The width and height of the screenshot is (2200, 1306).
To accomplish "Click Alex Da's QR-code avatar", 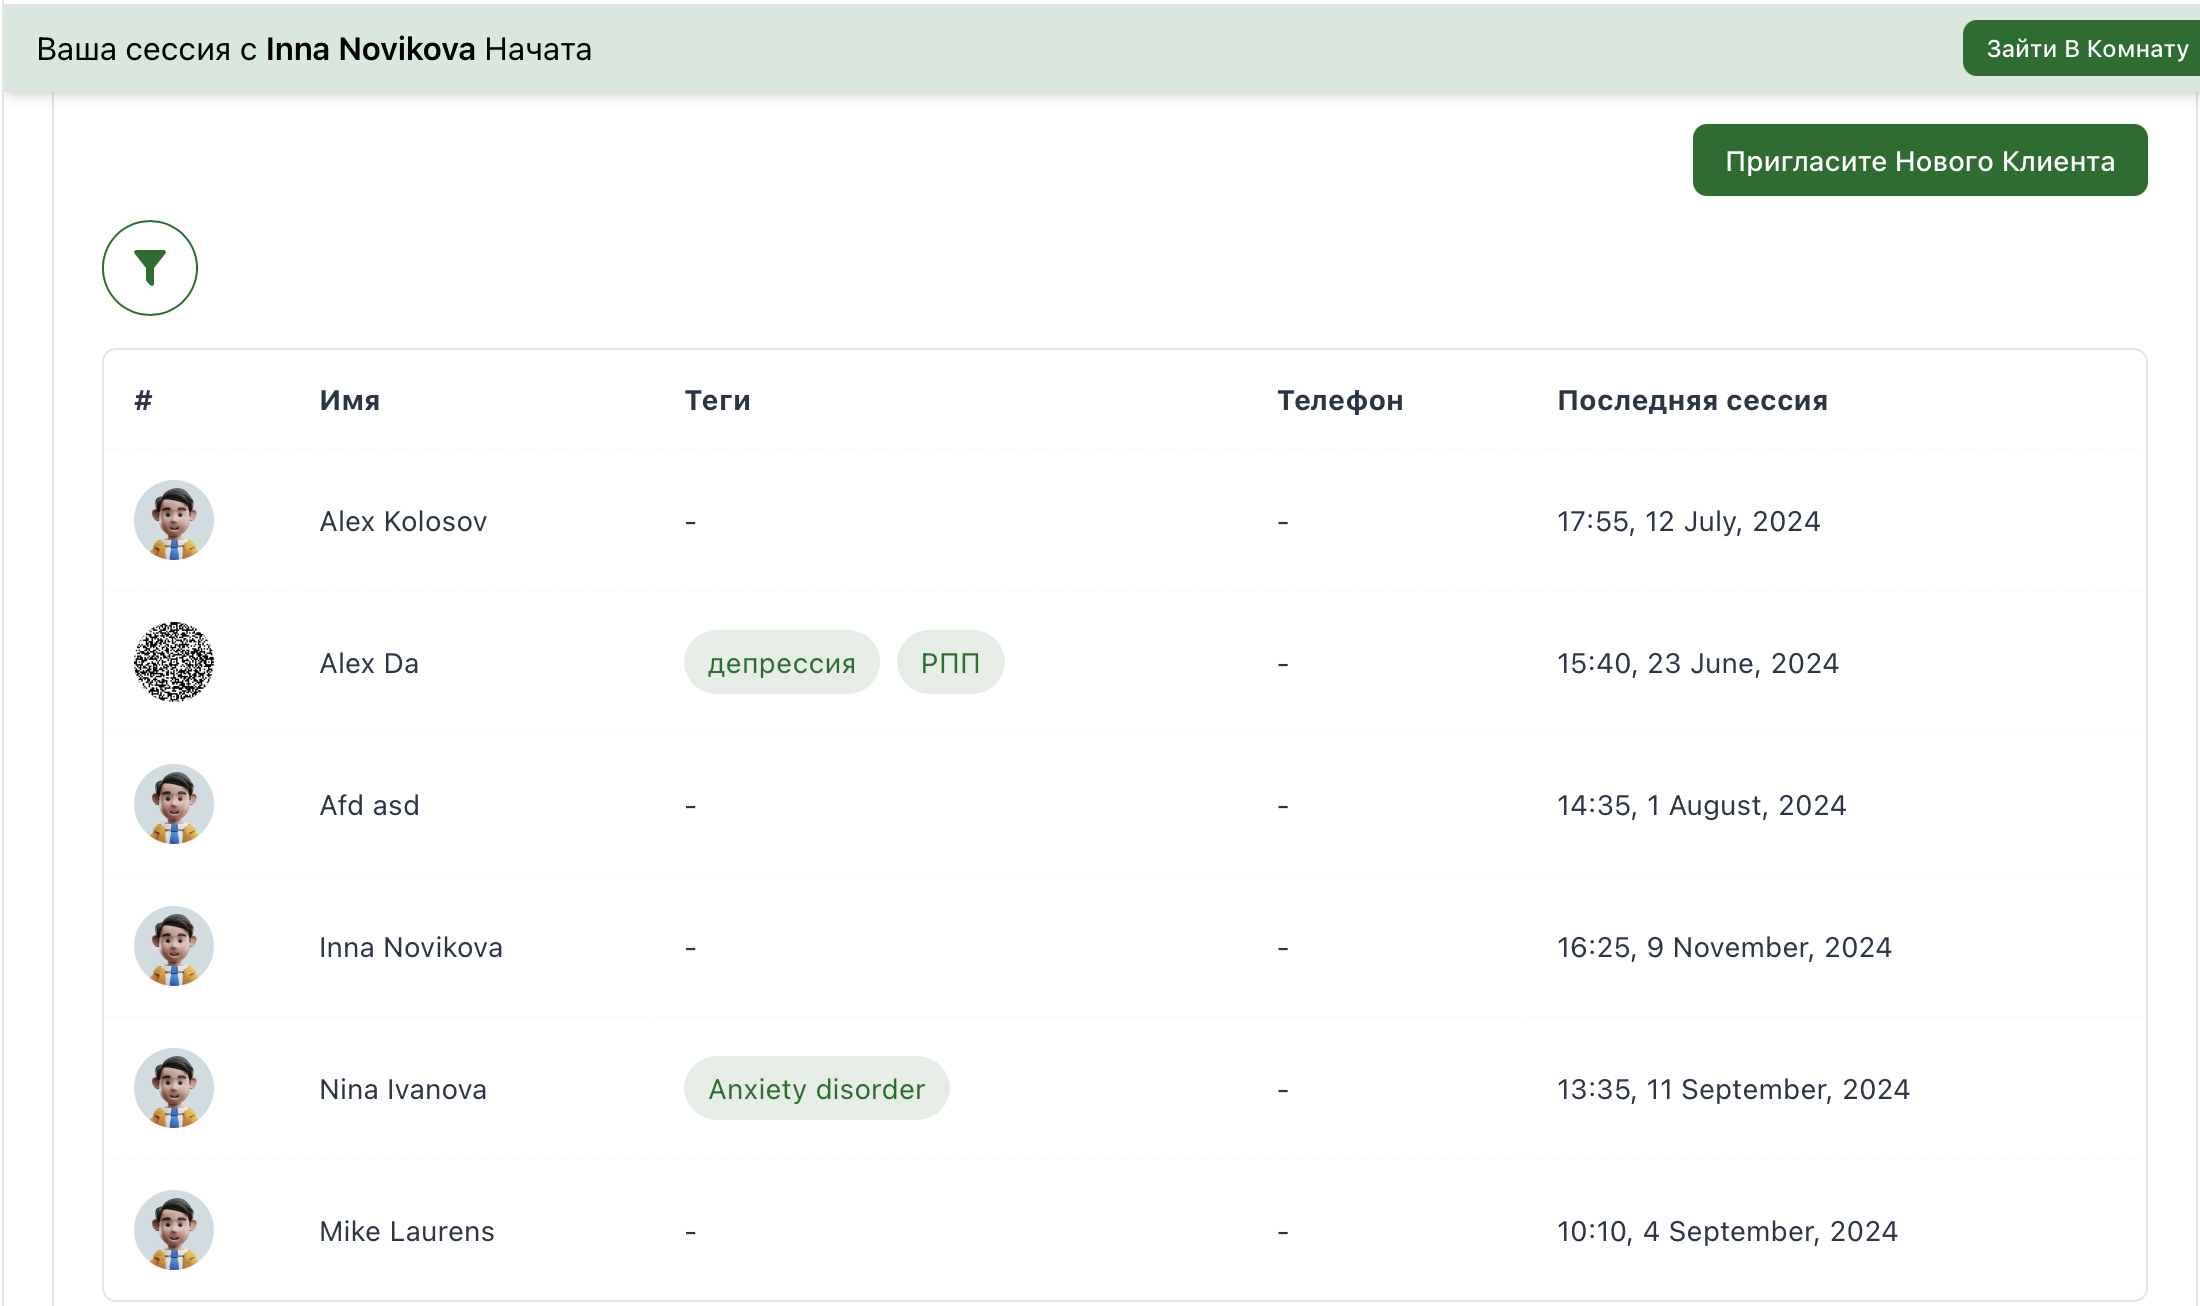I will coord(174,662).
